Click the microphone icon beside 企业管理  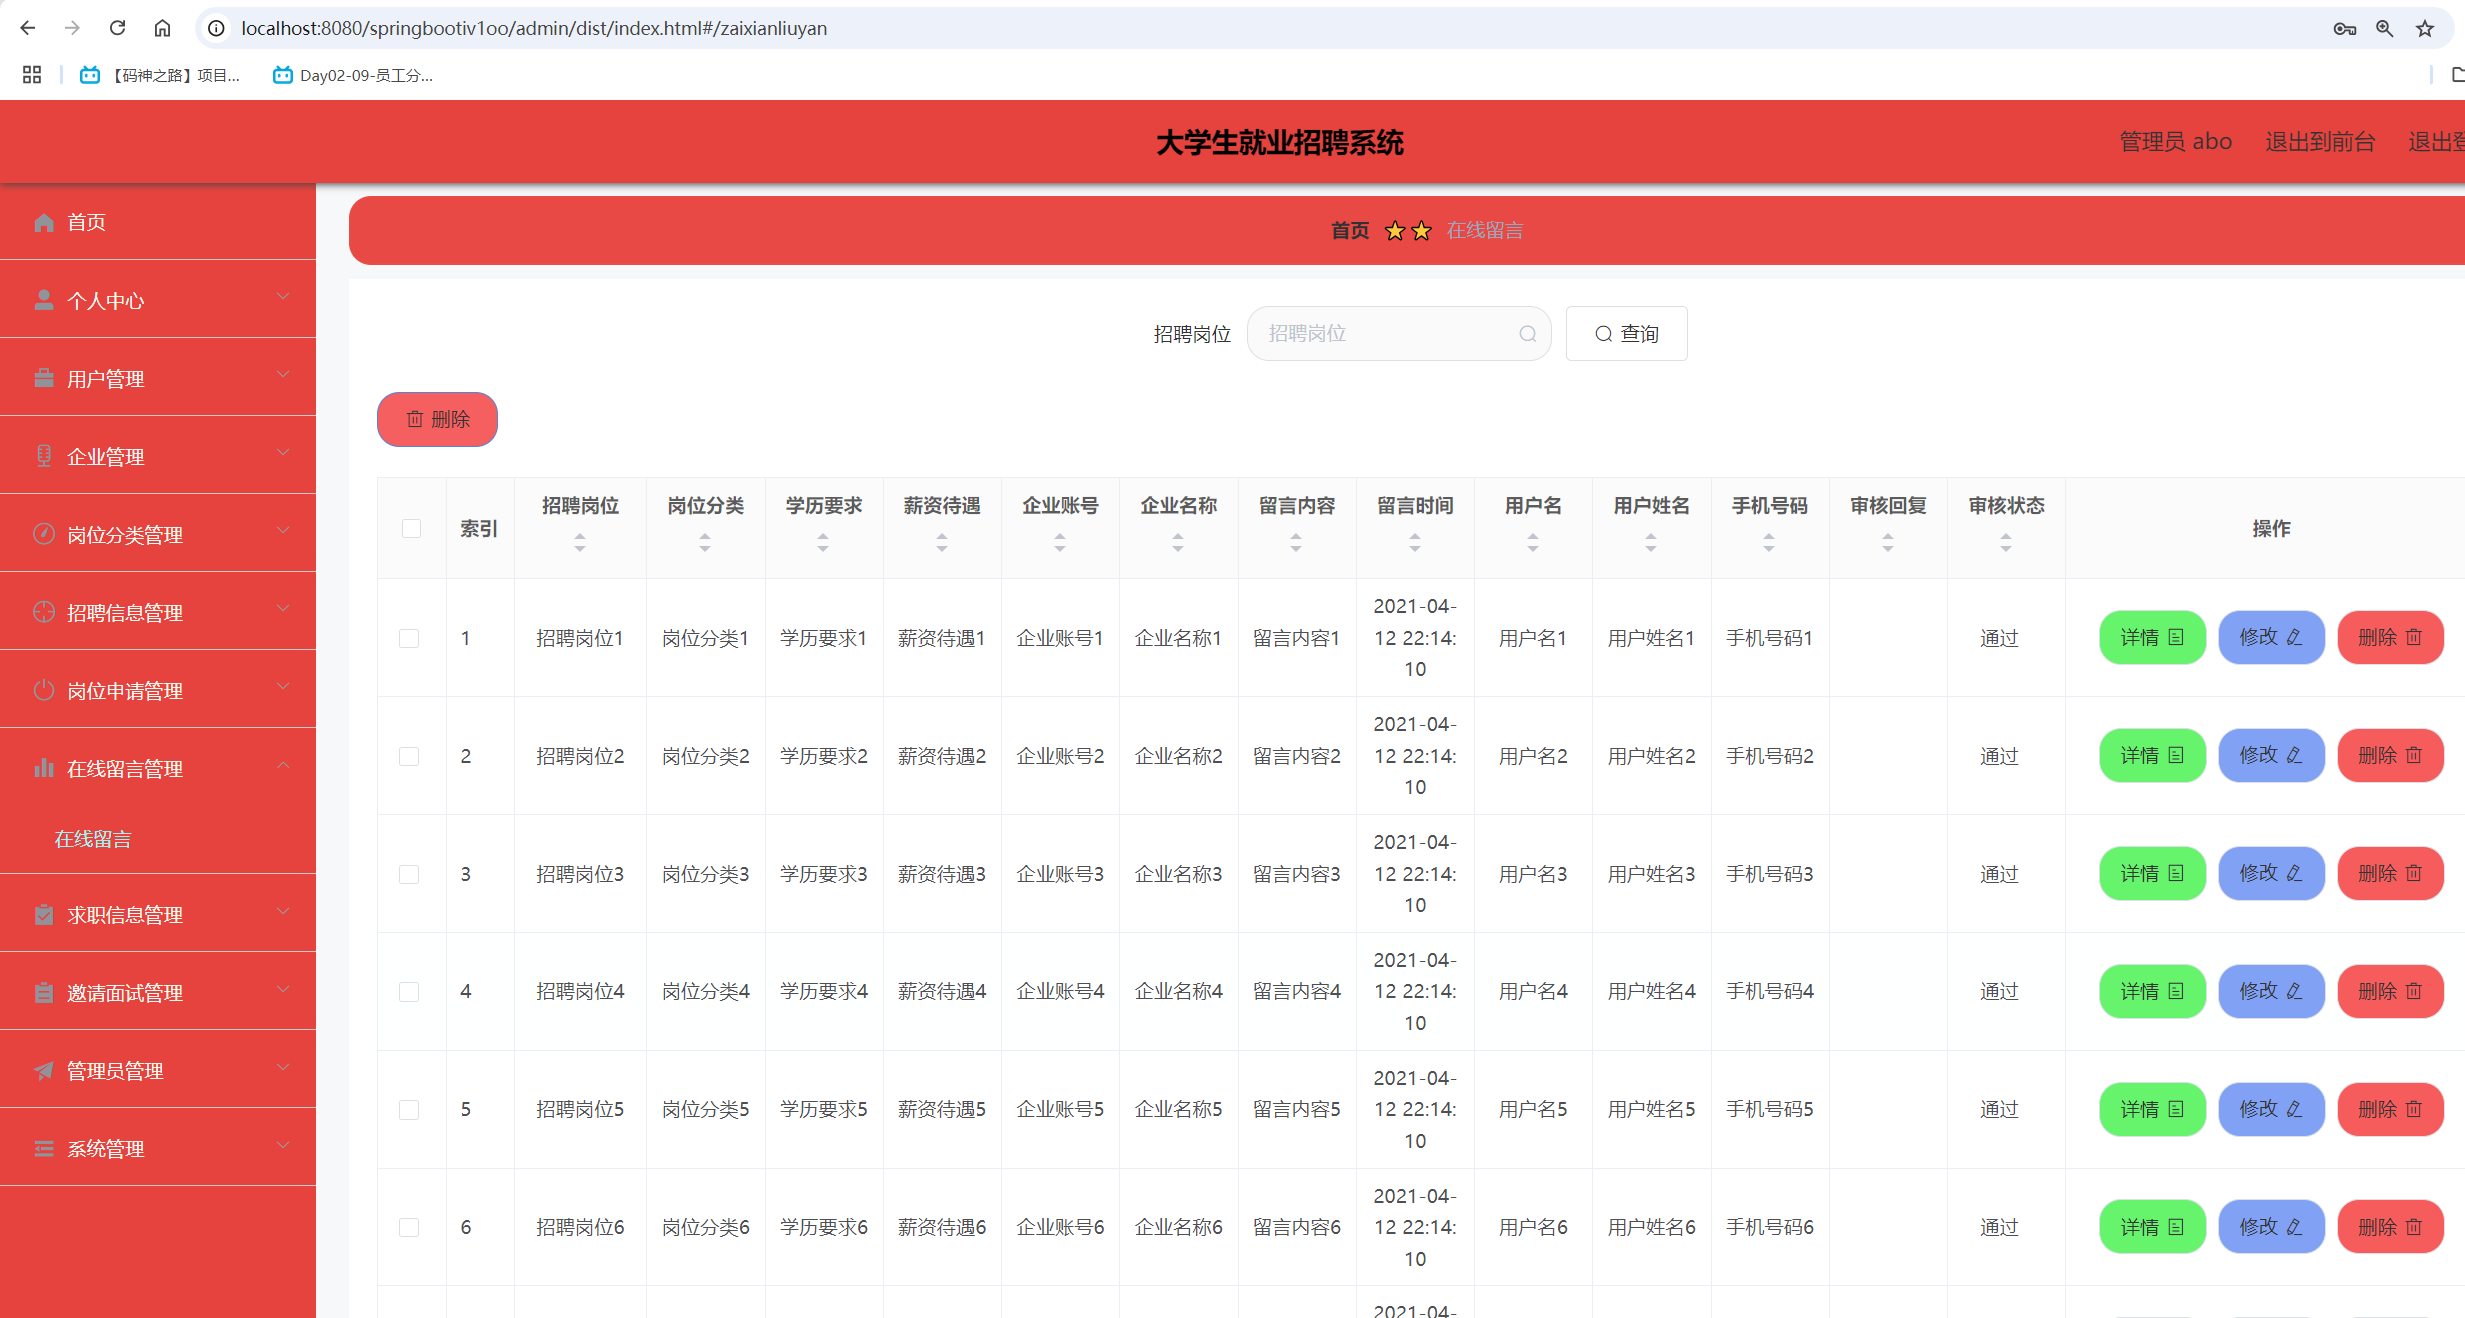(44, 456)
